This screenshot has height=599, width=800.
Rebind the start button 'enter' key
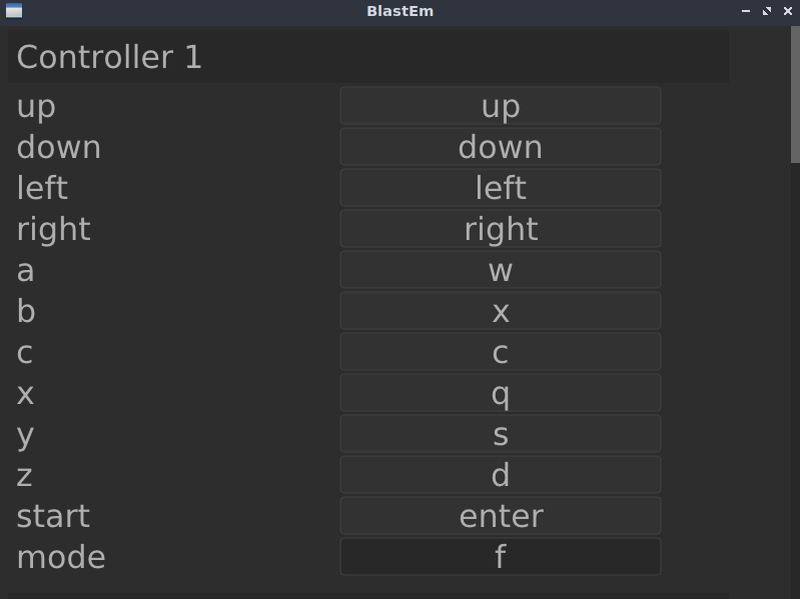click(500, 516)
